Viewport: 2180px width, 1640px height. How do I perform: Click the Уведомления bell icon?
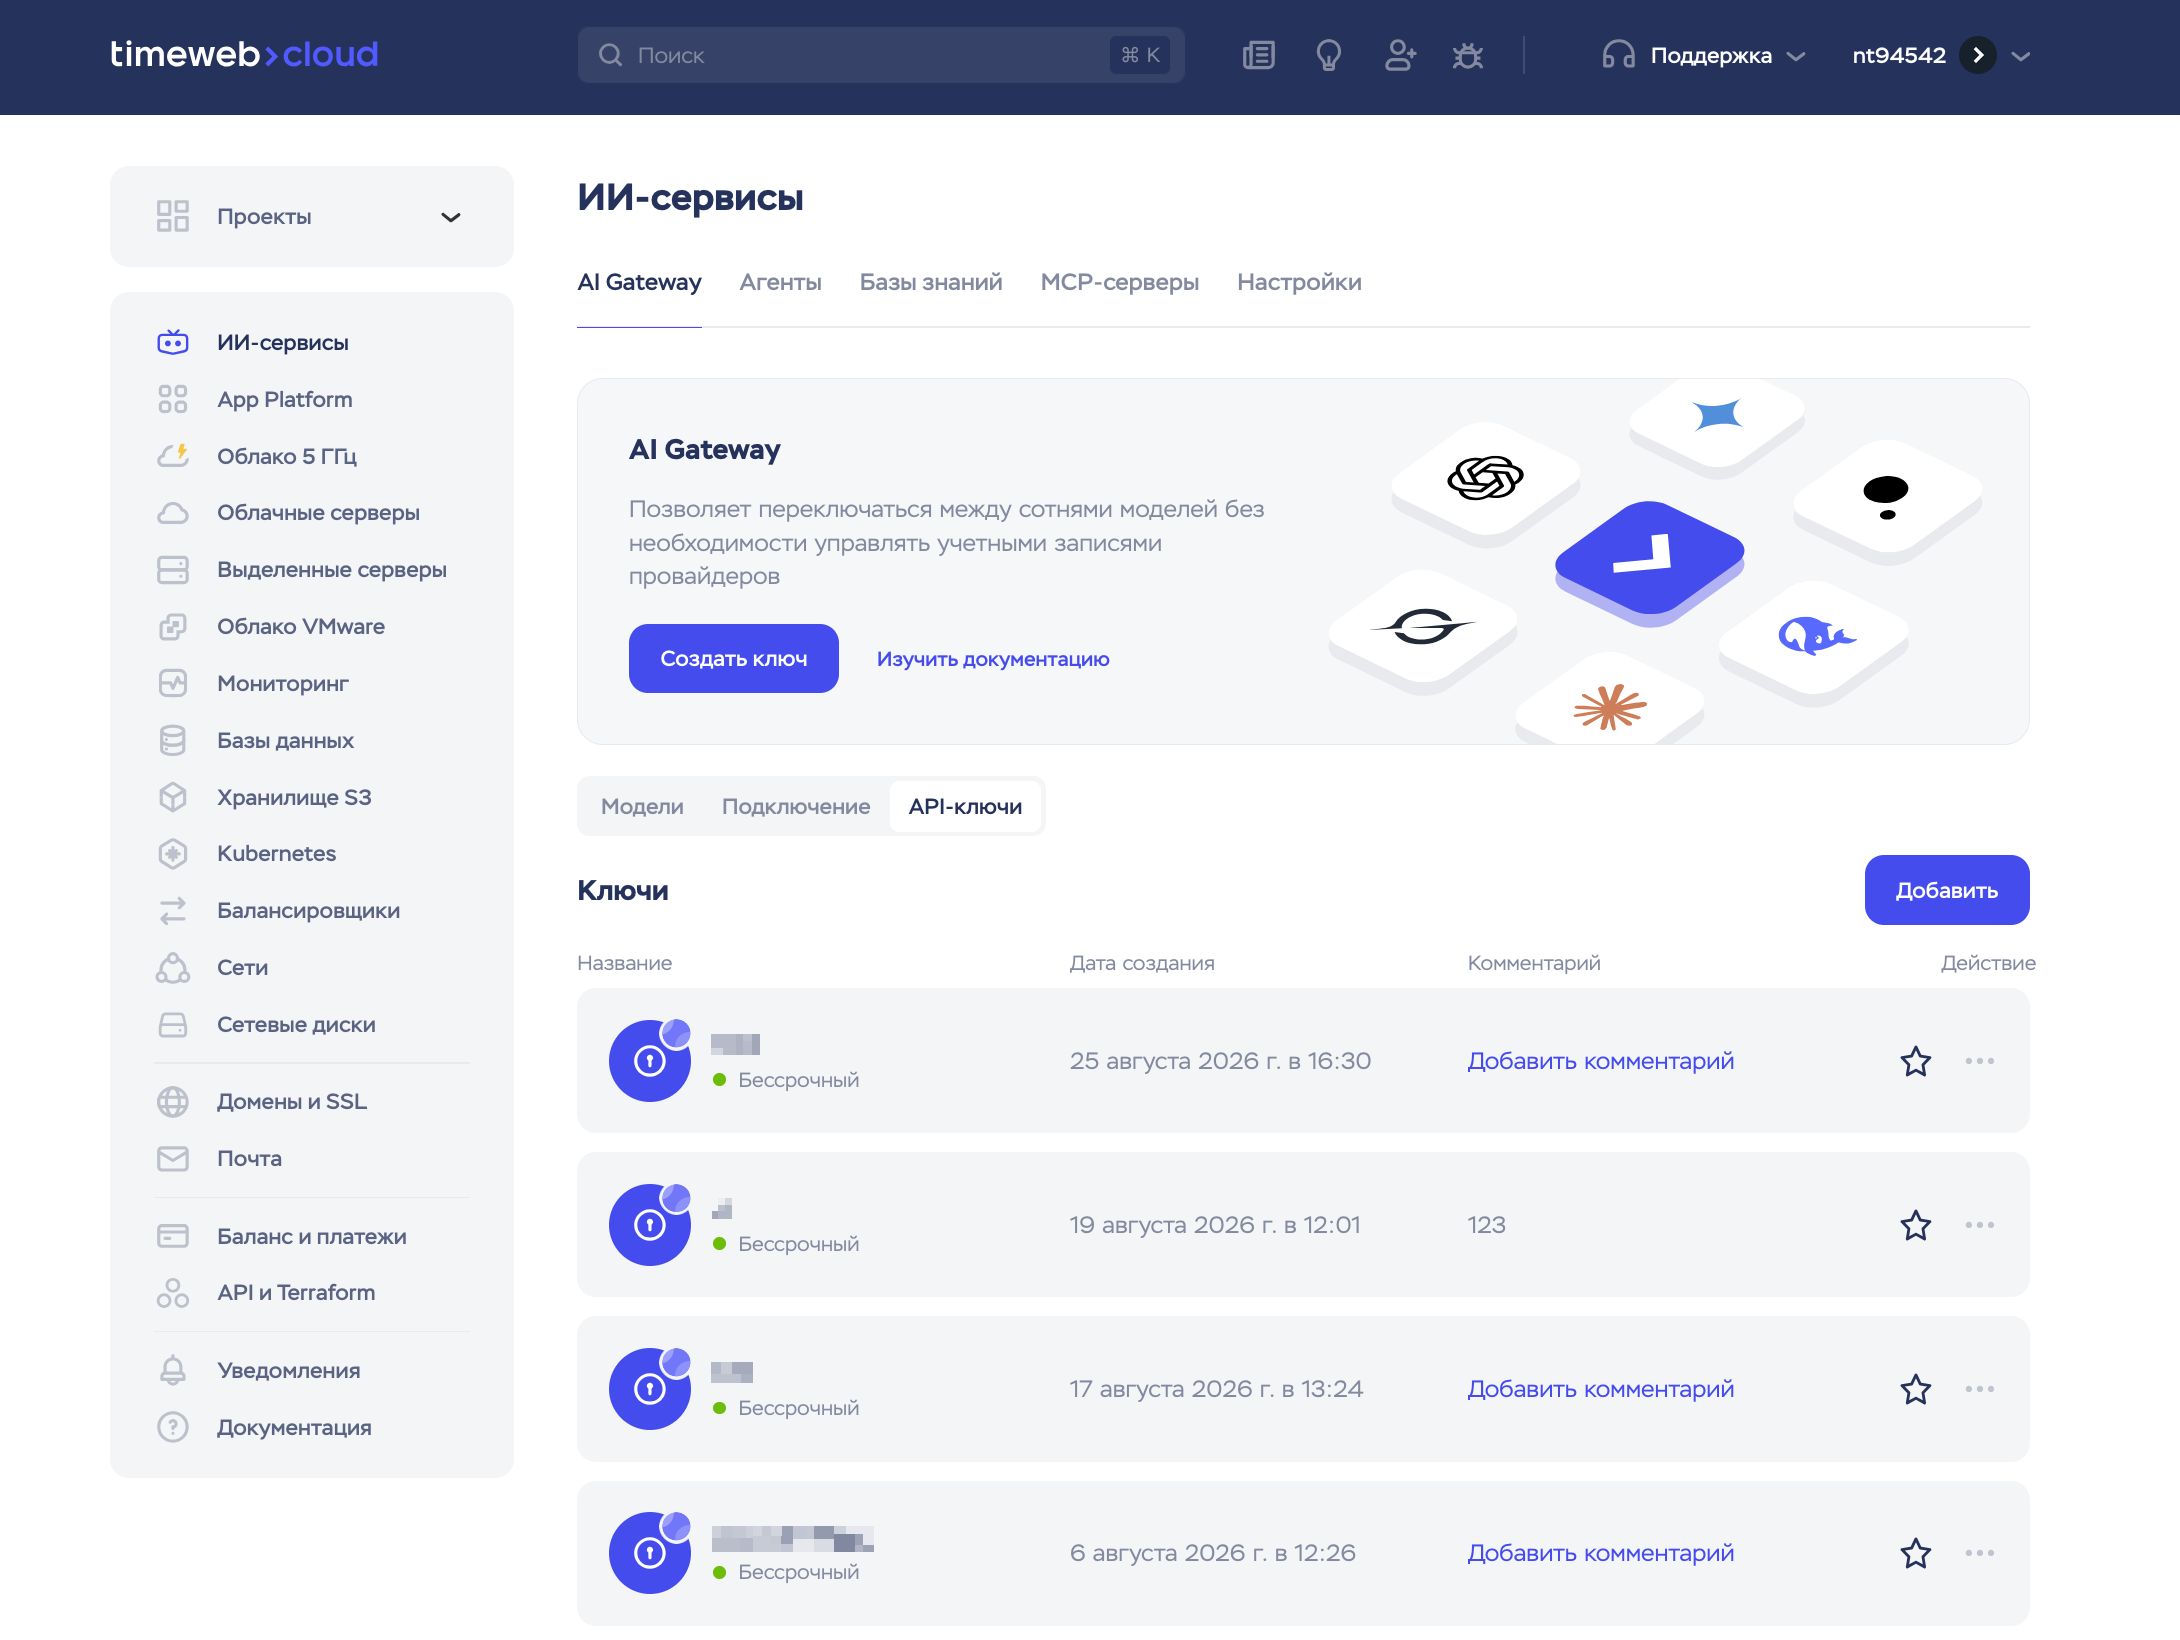[x=173, y=1370]
